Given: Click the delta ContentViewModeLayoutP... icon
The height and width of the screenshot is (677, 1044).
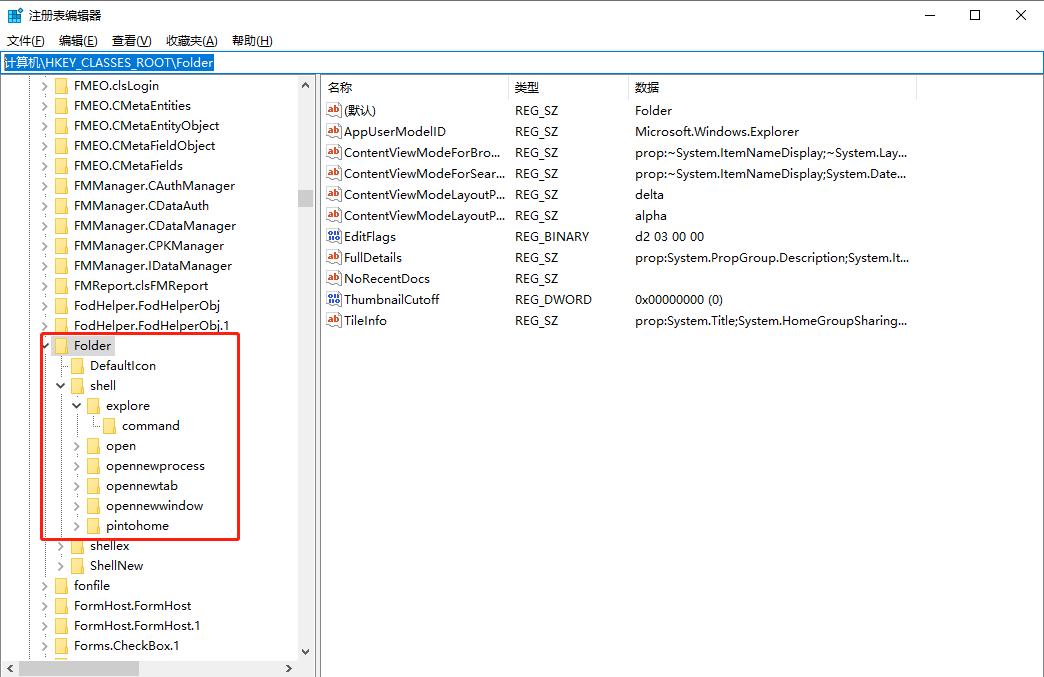Looking at the screenshot, I should click(x=334, y=194).
